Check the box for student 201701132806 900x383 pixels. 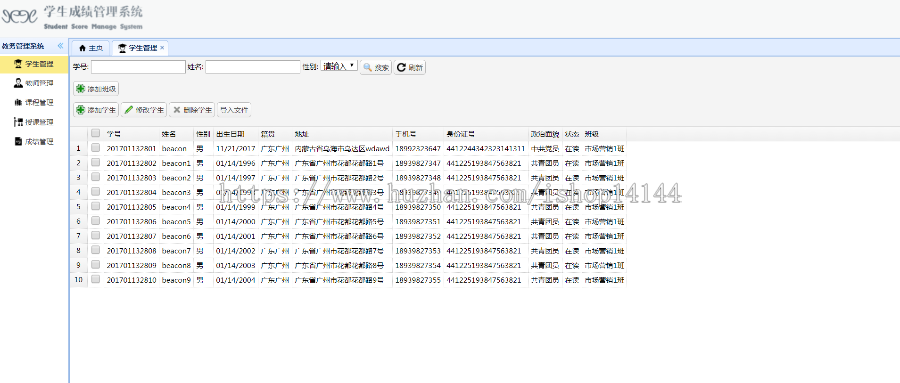pyautogui.click(x=95, y=221)
